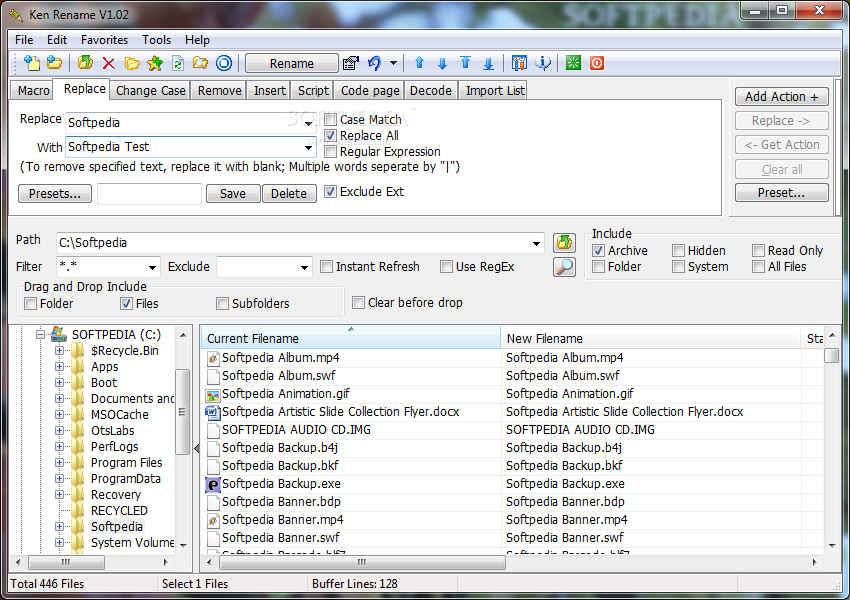Click the red X remove icon
850x600 pixels.
click(x=108, y=63)
